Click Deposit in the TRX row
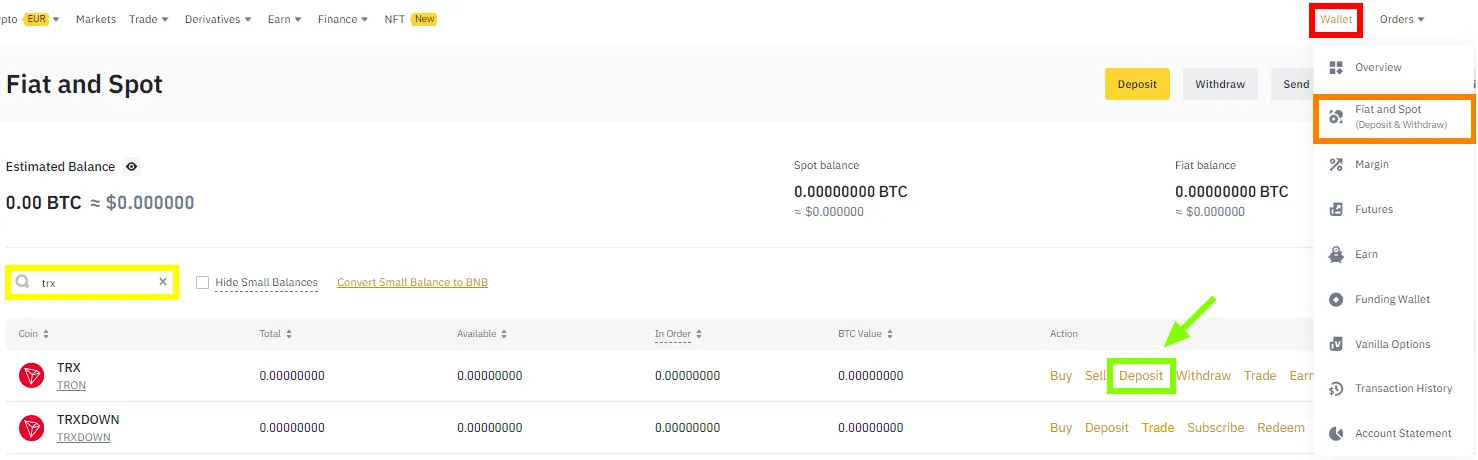 pyautogui.click(x=1141, y=376)
